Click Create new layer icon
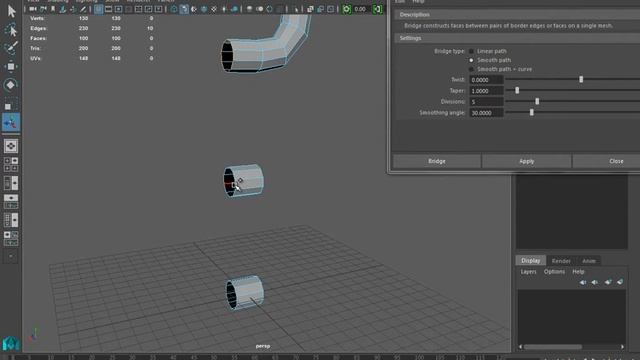The height and width of the screenshot is (360, 640). click(x=608, y=282)
